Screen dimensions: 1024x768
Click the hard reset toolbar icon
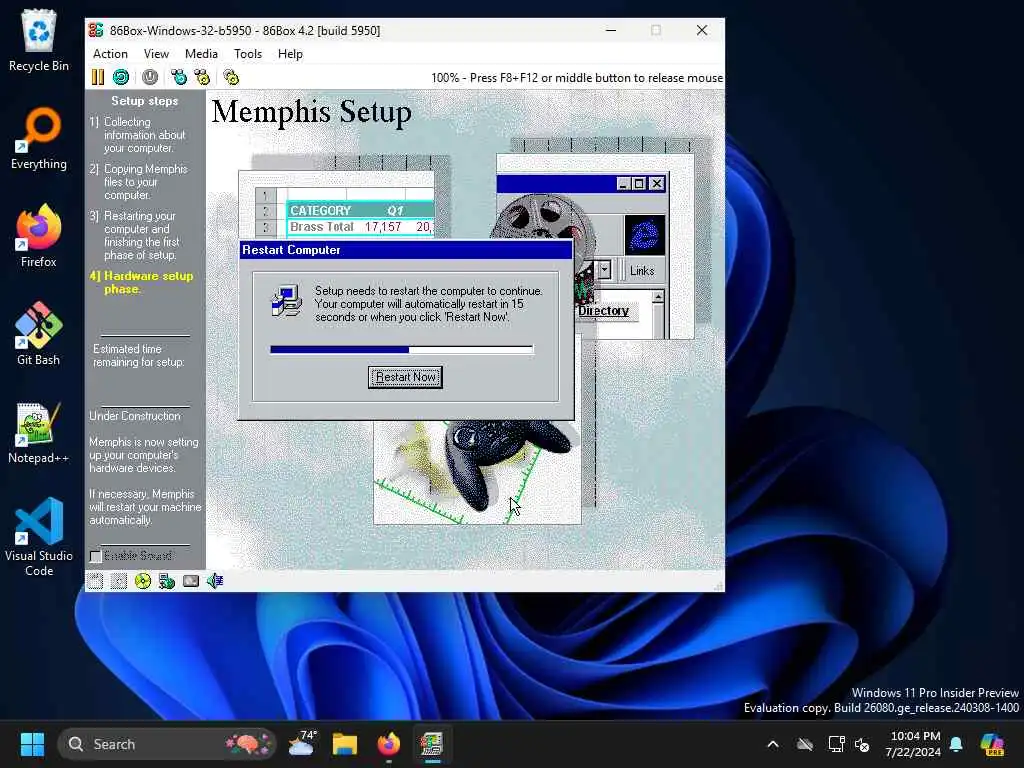[121, 77]
